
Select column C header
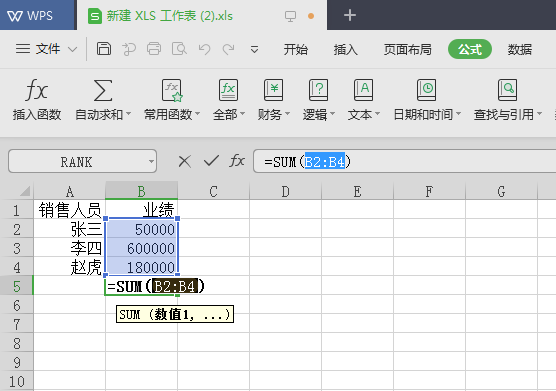click(213, 191)
